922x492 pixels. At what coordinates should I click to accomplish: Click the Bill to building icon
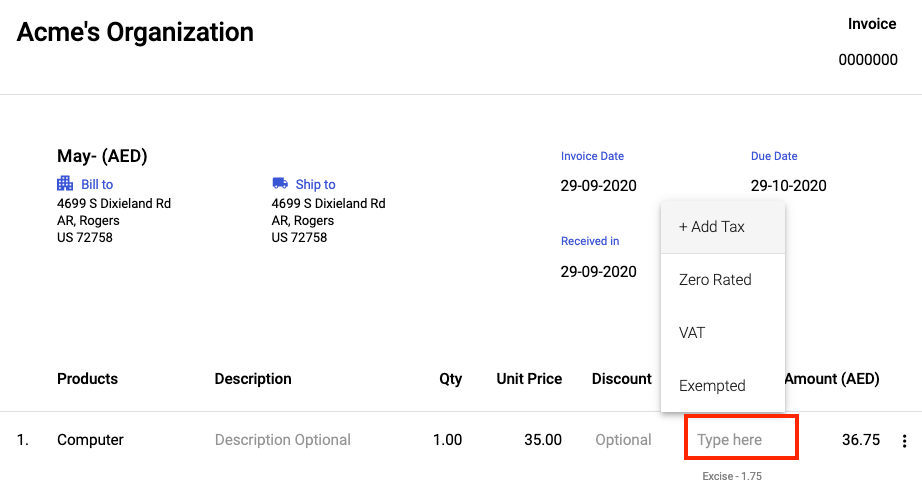click(x=65, y=184)
